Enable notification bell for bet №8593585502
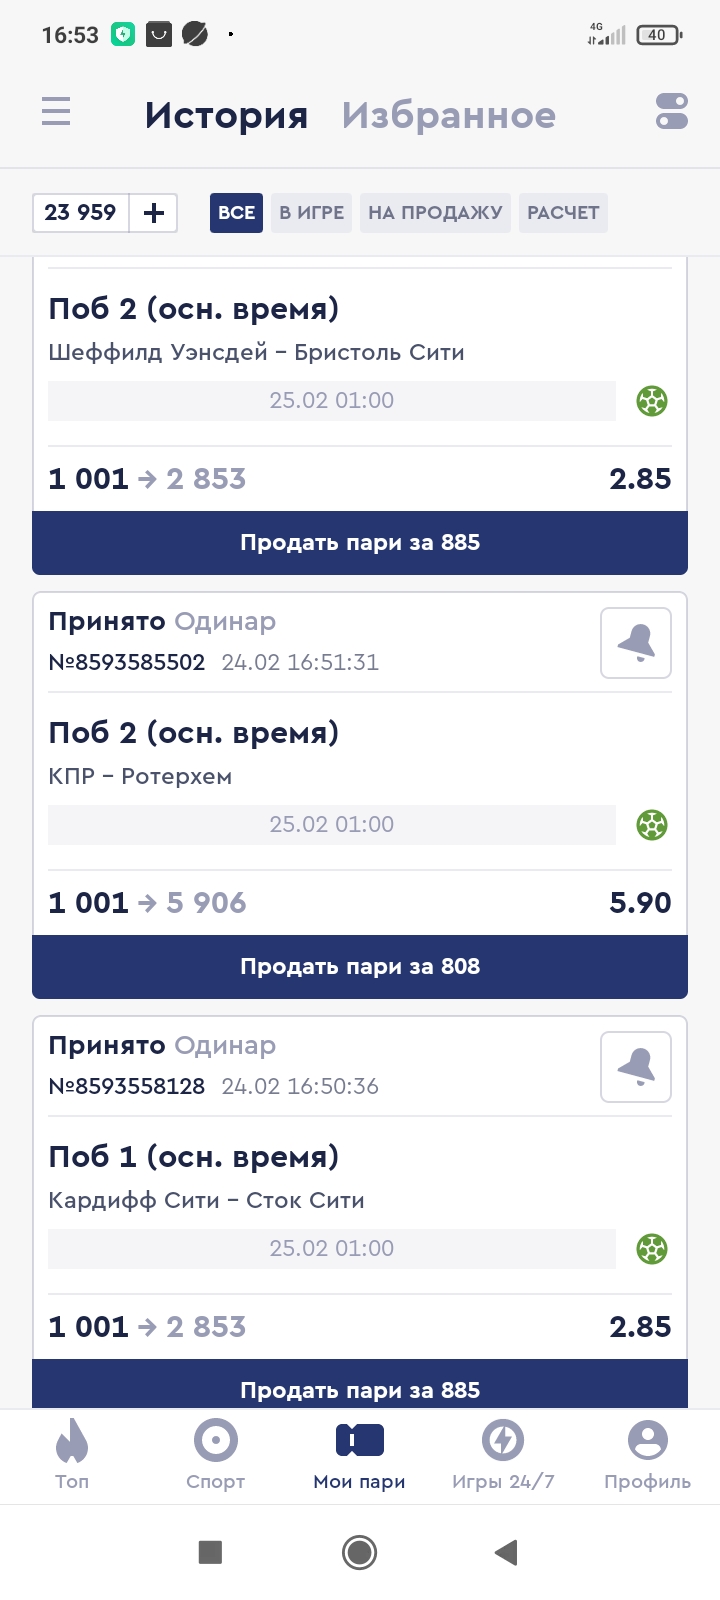The width and height of the screenshot is (720, 1600). click(636, 643)
